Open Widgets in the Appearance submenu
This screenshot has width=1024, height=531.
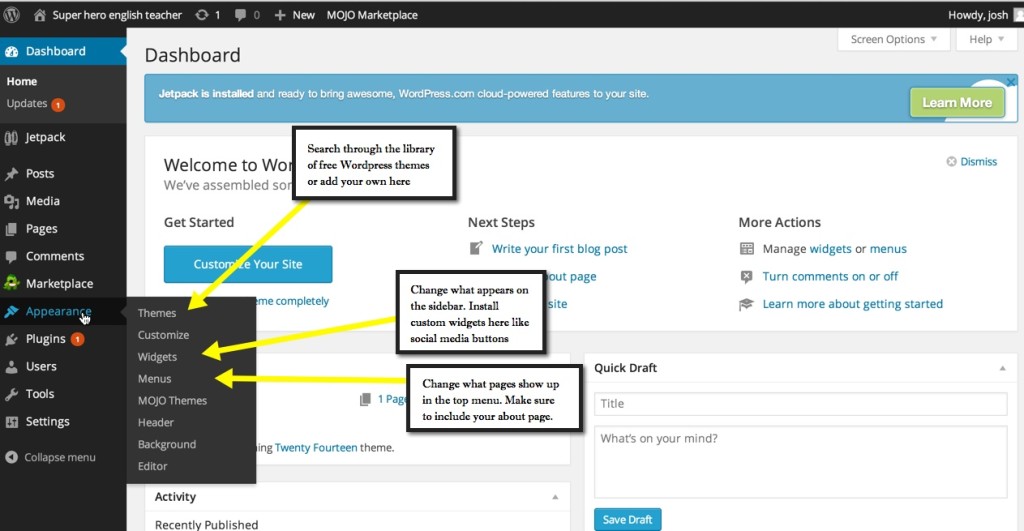[157, 357]
